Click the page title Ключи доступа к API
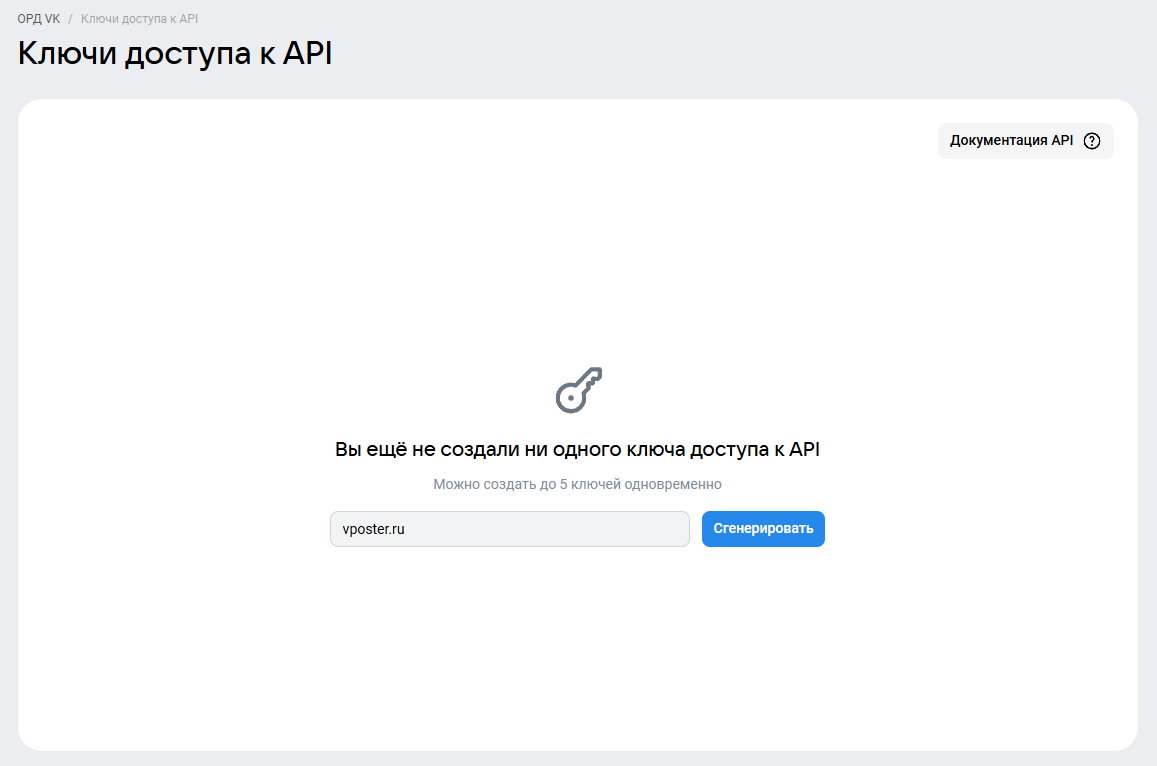Image resolution: width=1157 pixels, height=766 pixels. [x=175, y=54]
